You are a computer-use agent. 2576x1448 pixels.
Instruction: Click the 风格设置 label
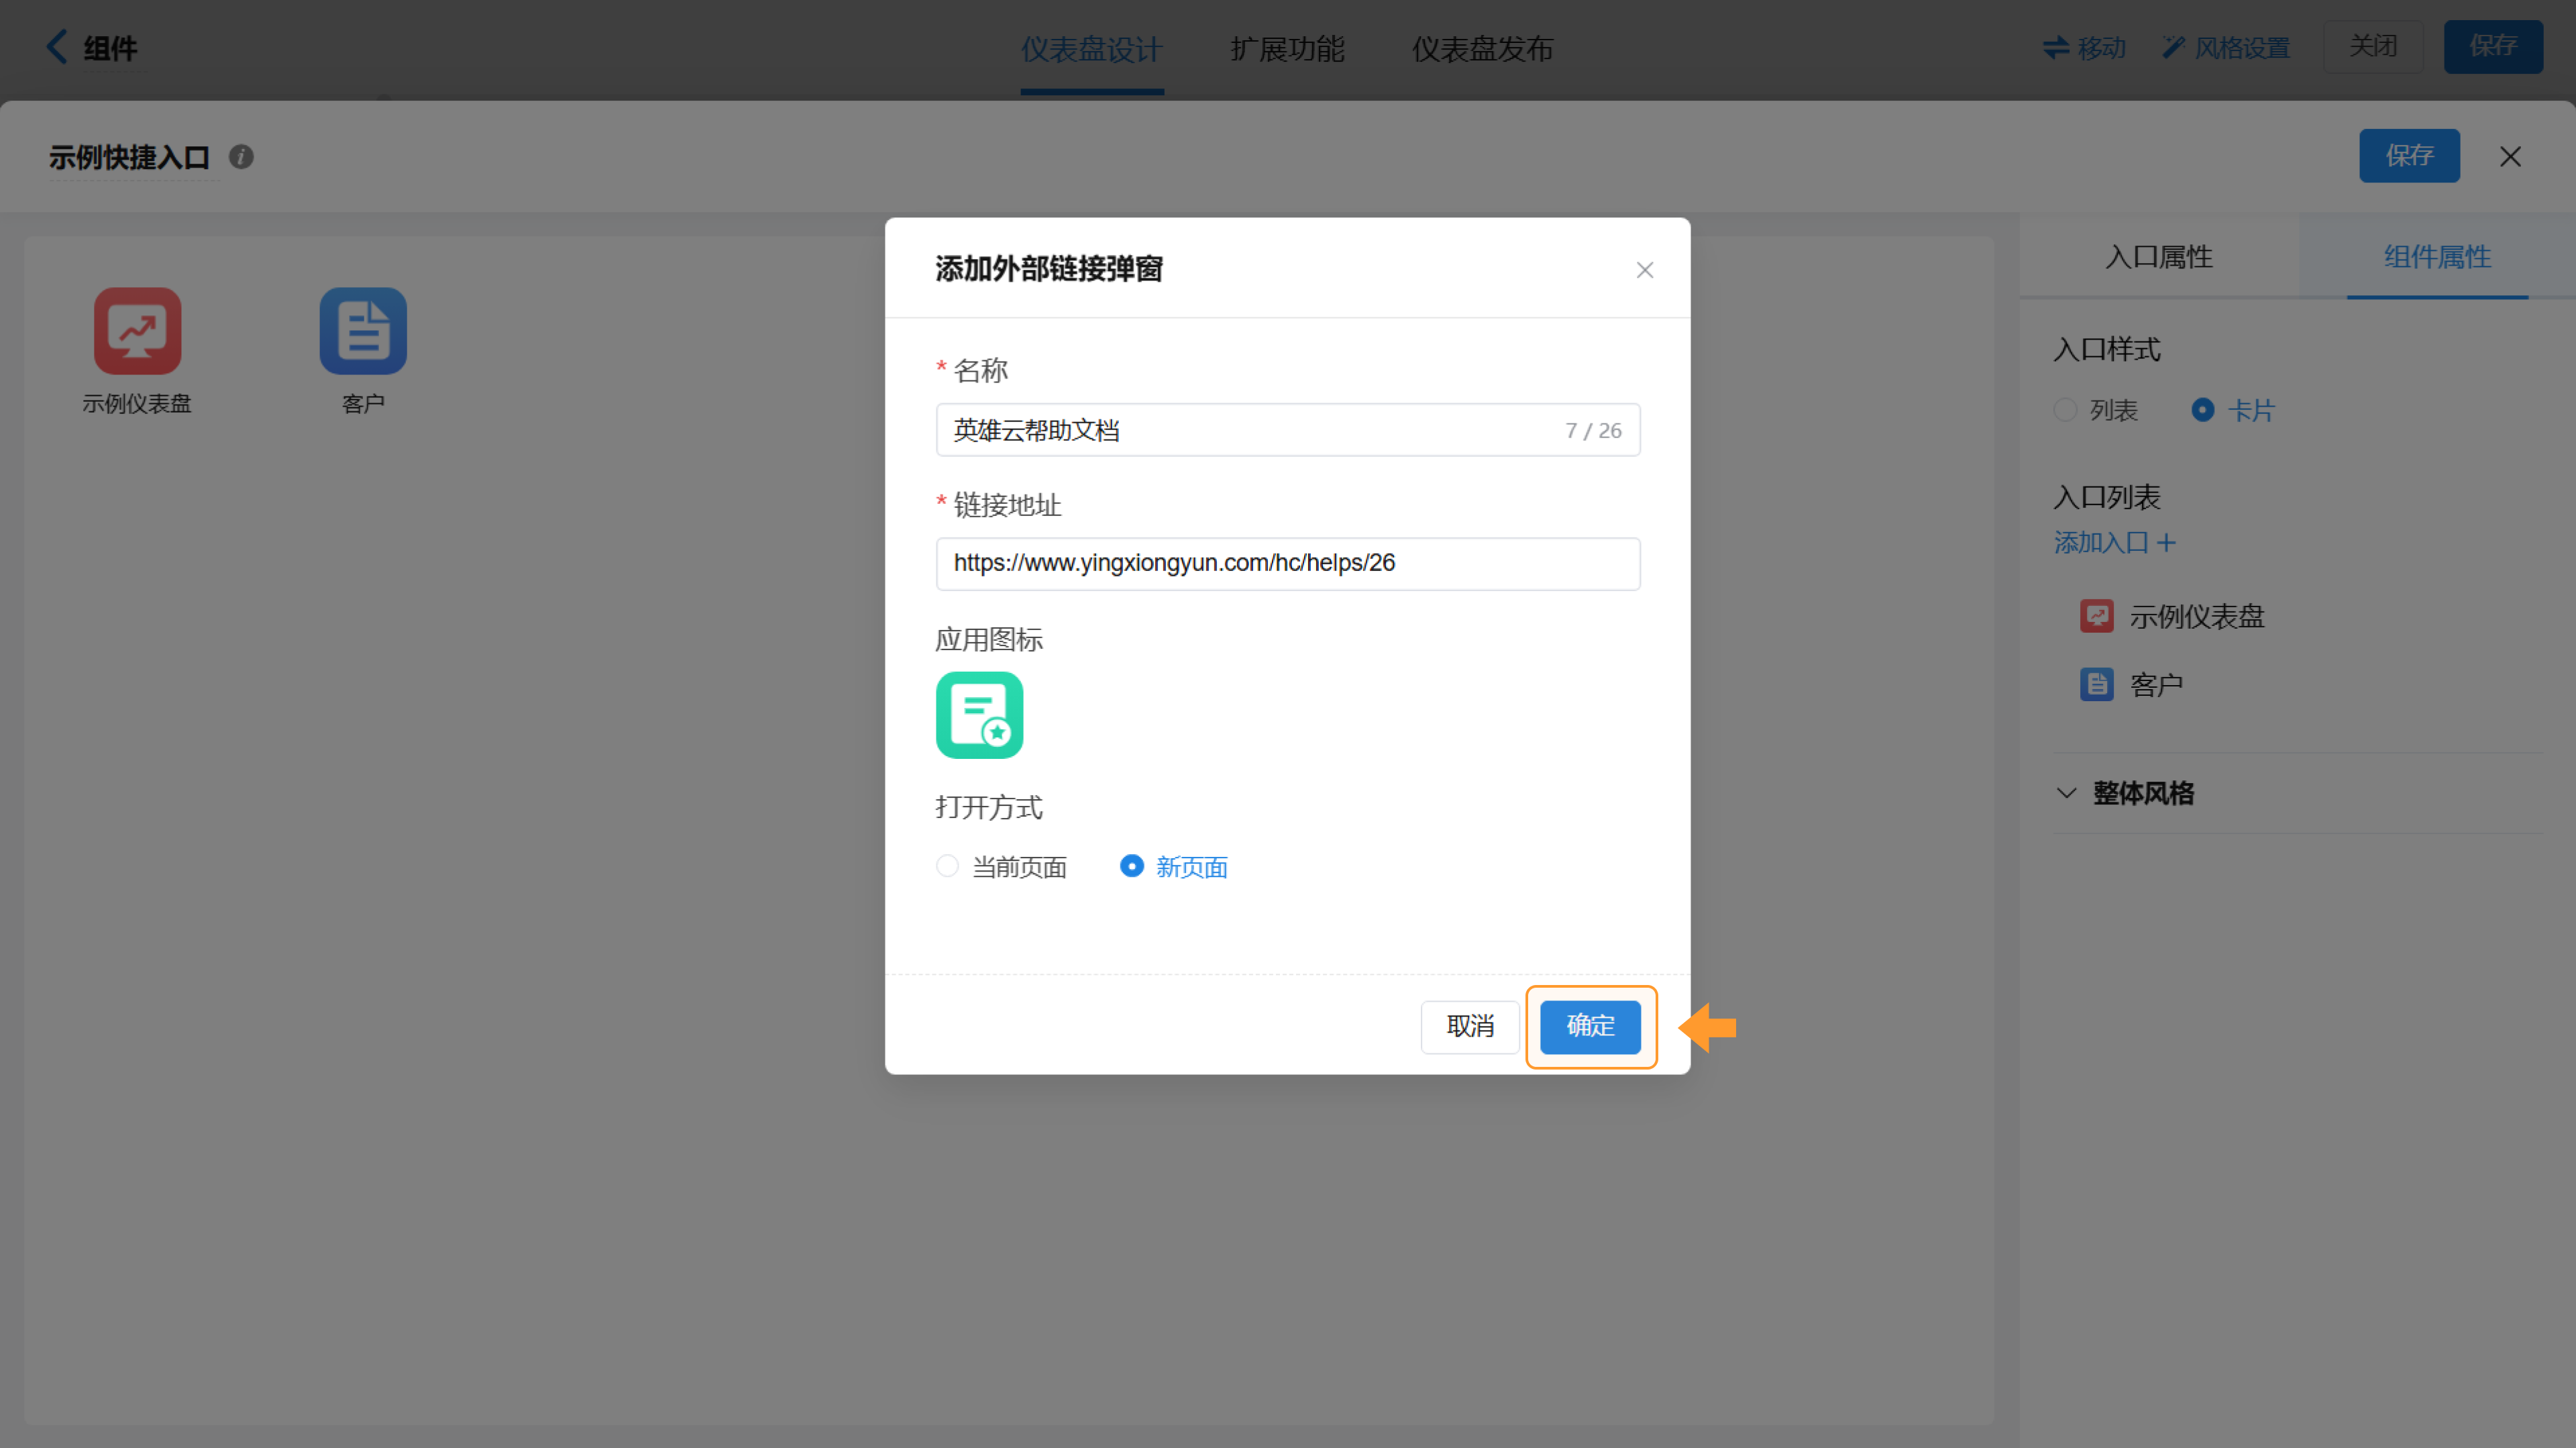(2241, 48)
